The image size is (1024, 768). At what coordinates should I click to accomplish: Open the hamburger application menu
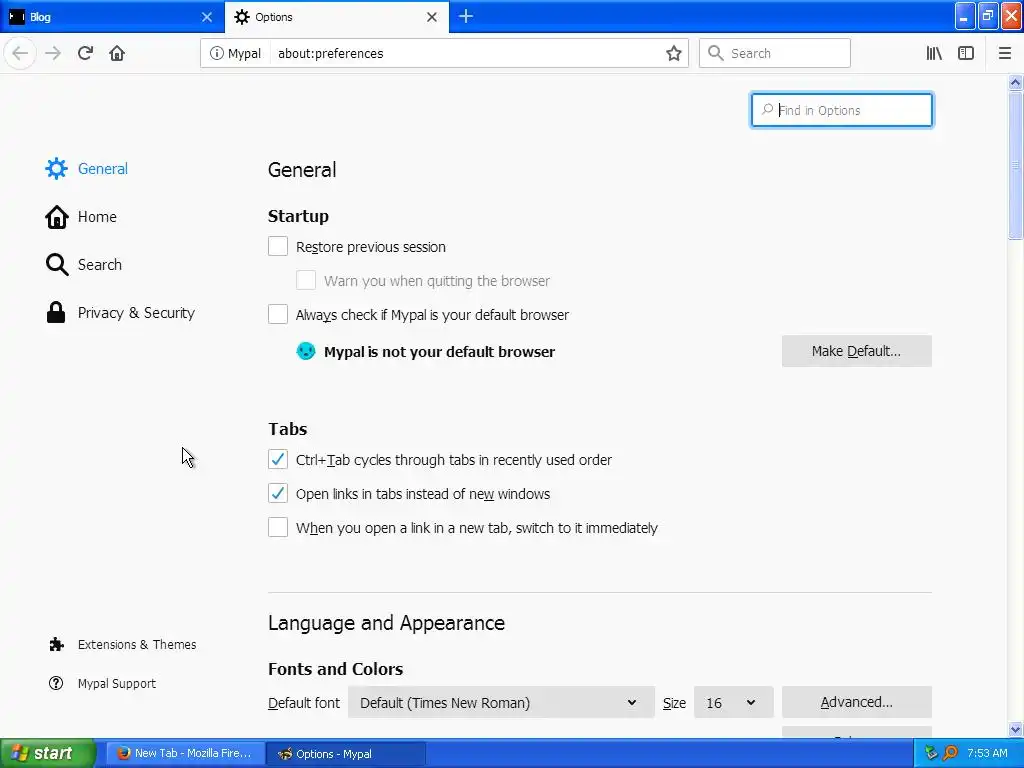click(1004, 54)
